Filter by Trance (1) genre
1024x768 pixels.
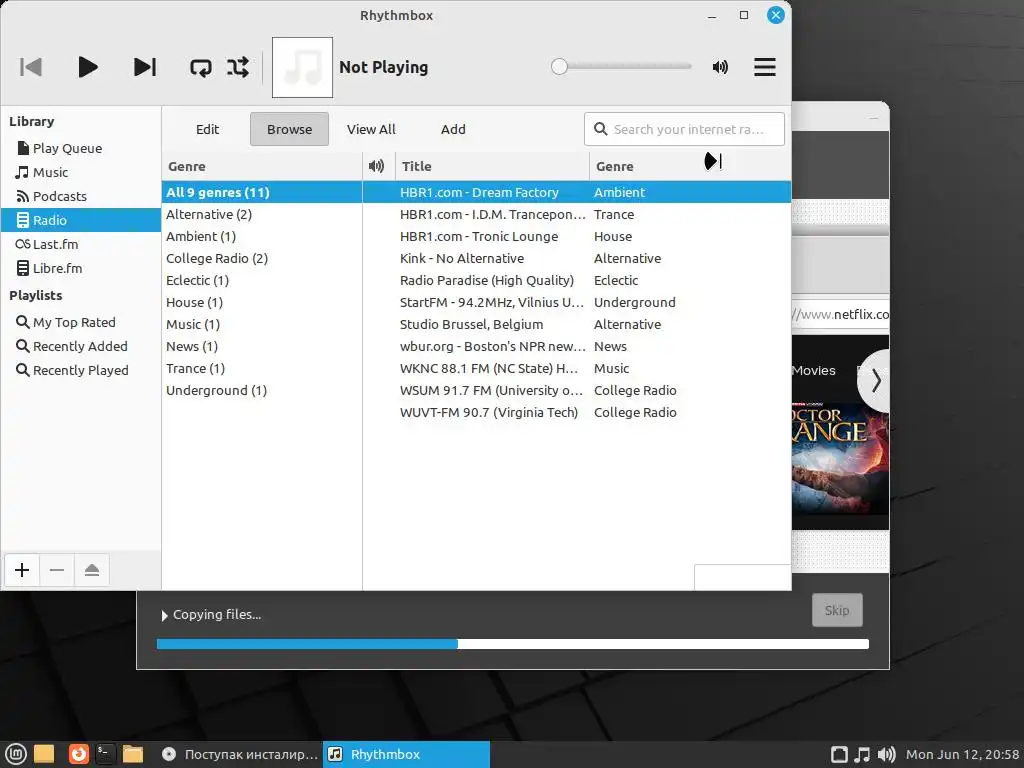click(x=262, y=368)
